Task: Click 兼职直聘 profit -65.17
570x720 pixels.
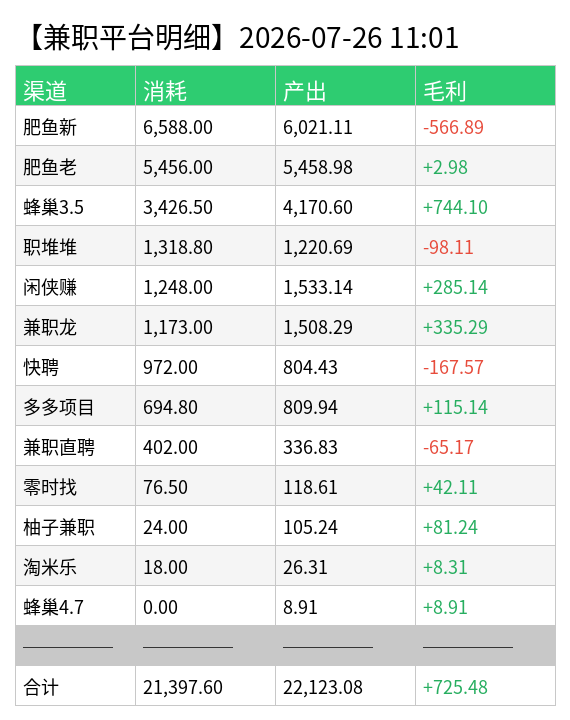Action: point(448,447)
